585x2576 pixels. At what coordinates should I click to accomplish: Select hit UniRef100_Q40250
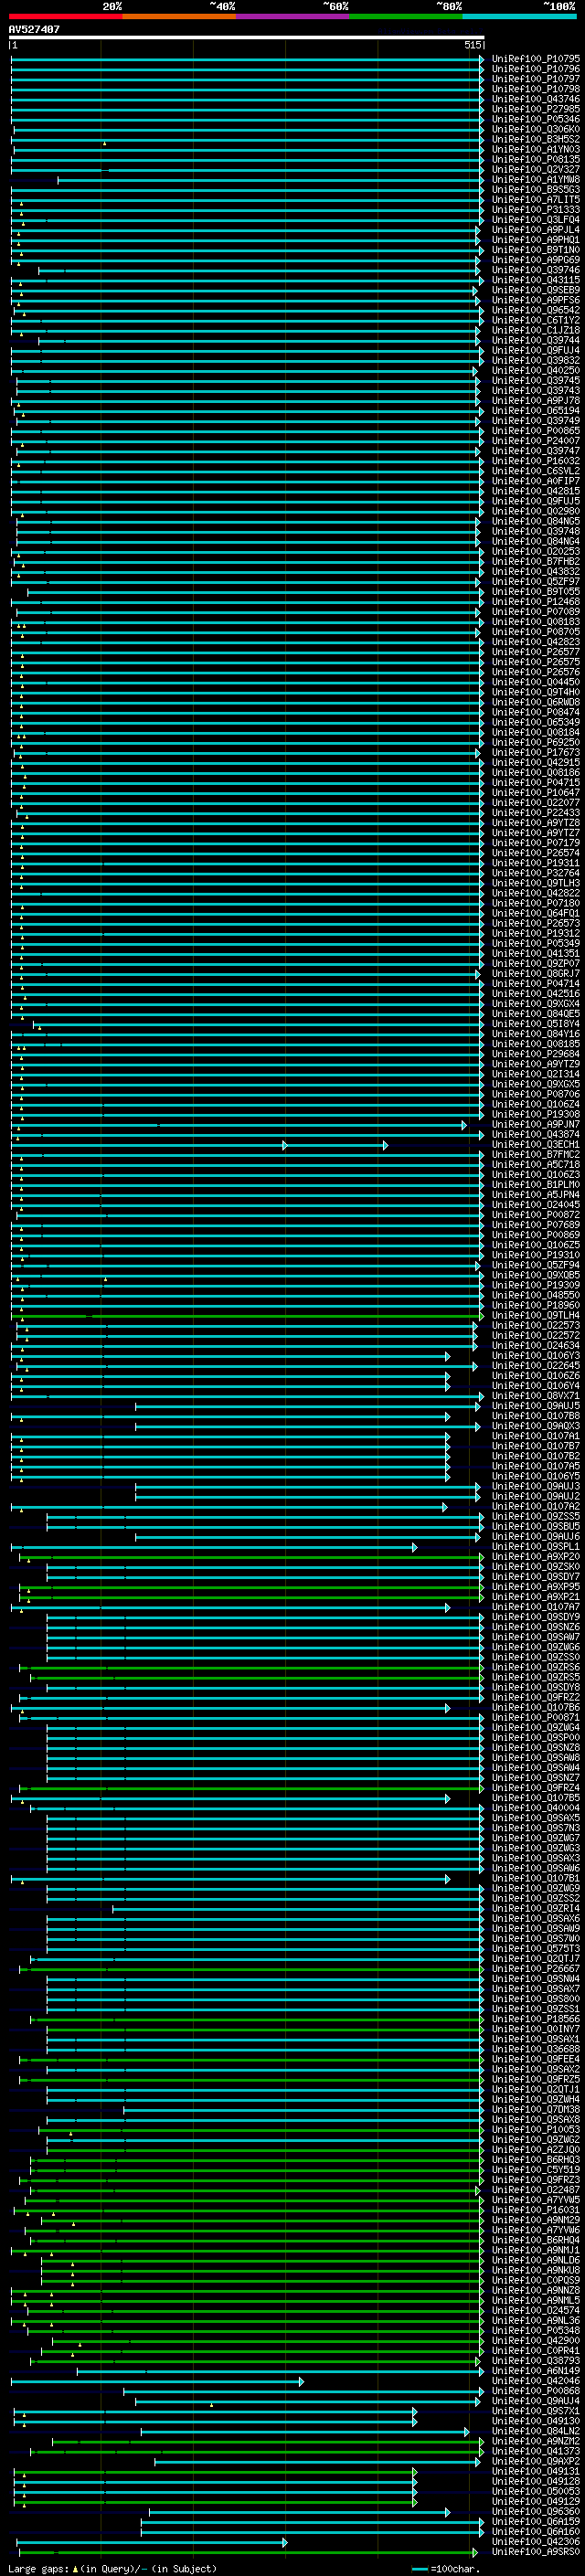pyautogui.click(x=536, y=371)
